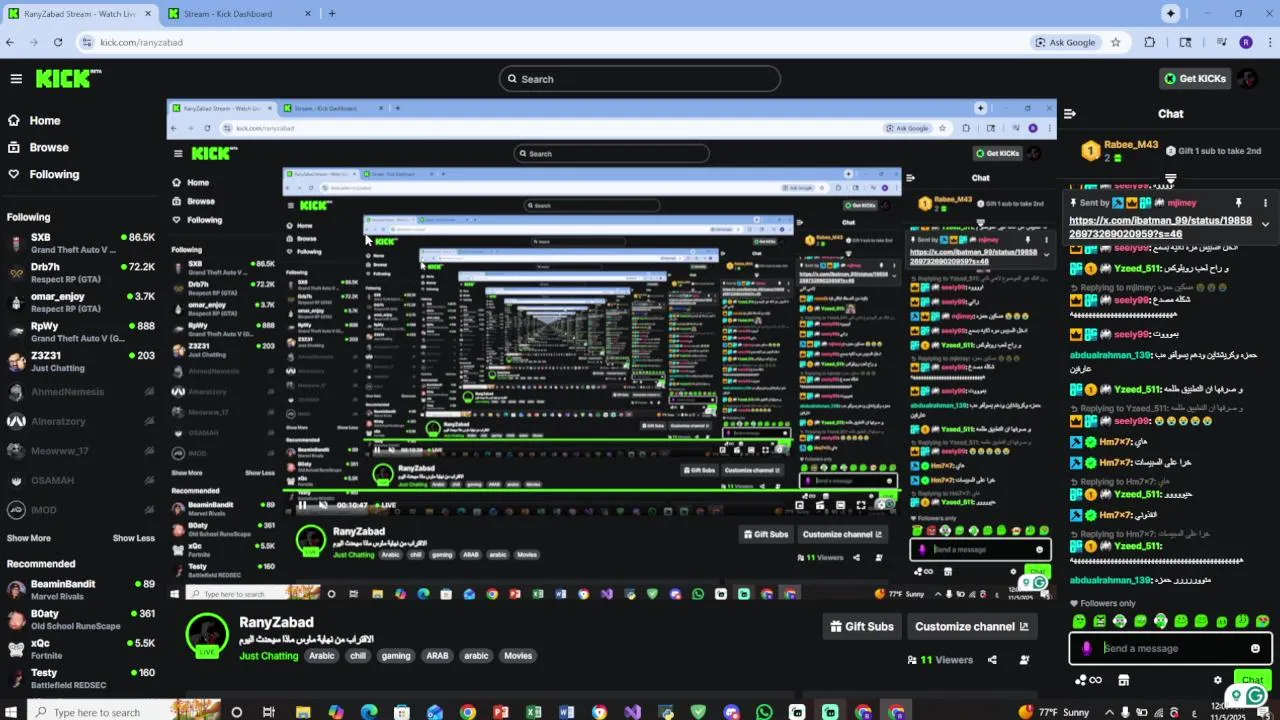The width and height of the screenshot is (1280, 720).
Task: Open RpWy channel in the Following list
Action: 80,332
